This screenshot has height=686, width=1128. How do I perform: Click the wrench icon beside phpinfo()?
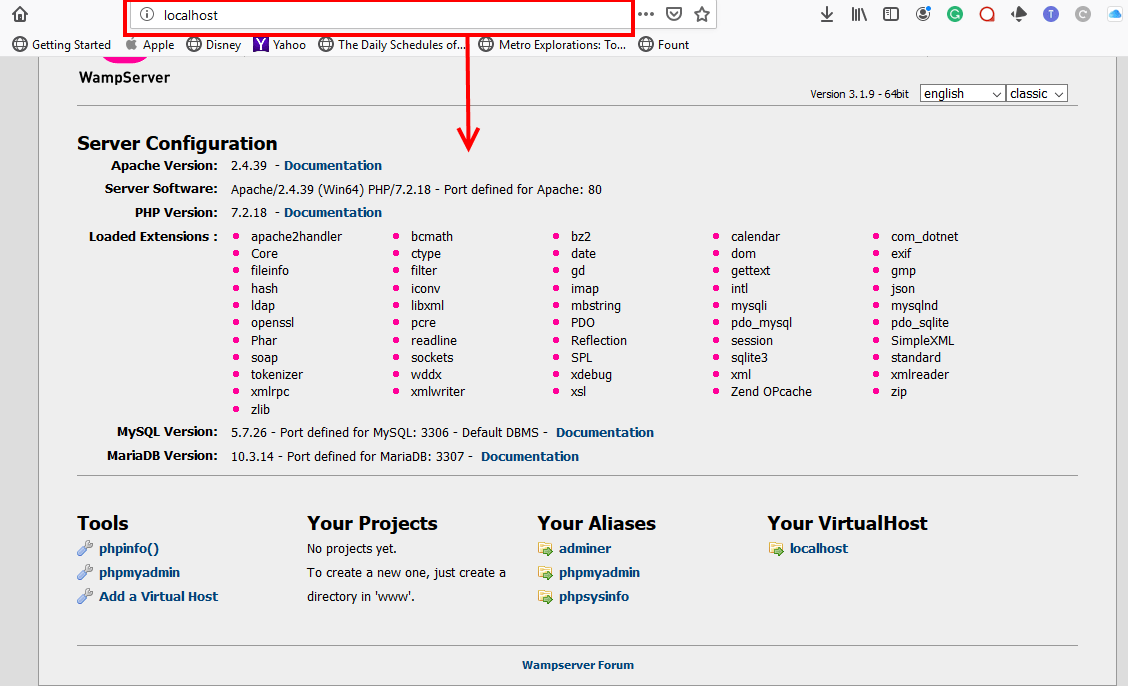pos(85,549)
